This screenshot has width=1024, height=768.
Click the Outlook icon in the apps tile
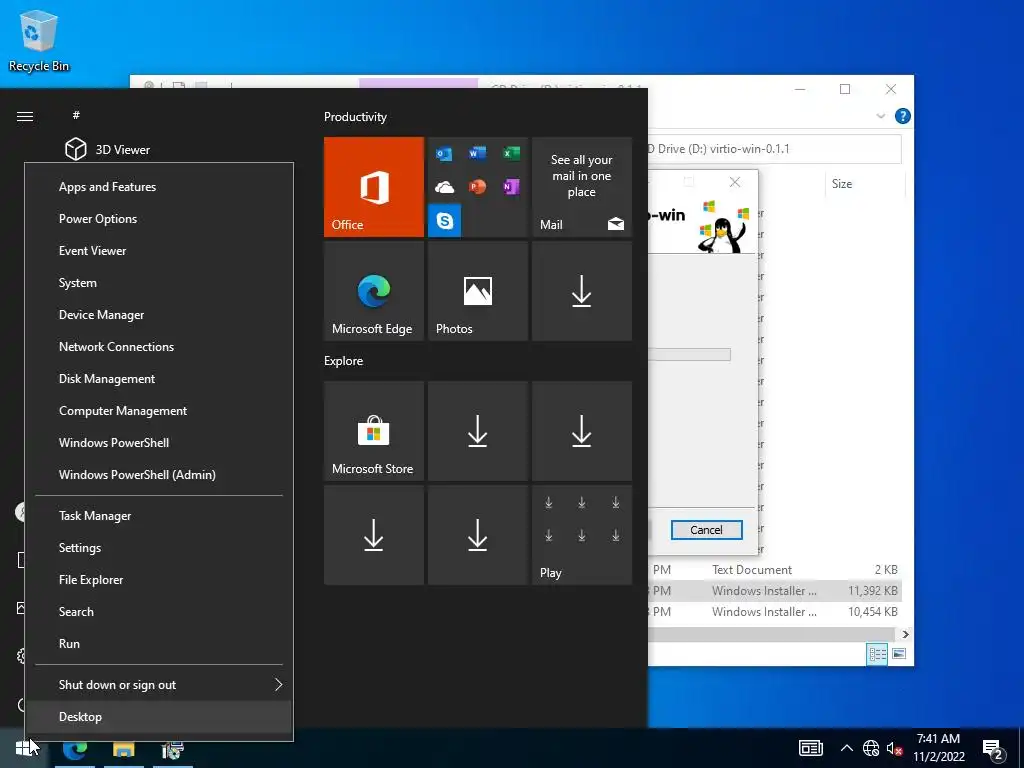point(444,154)
